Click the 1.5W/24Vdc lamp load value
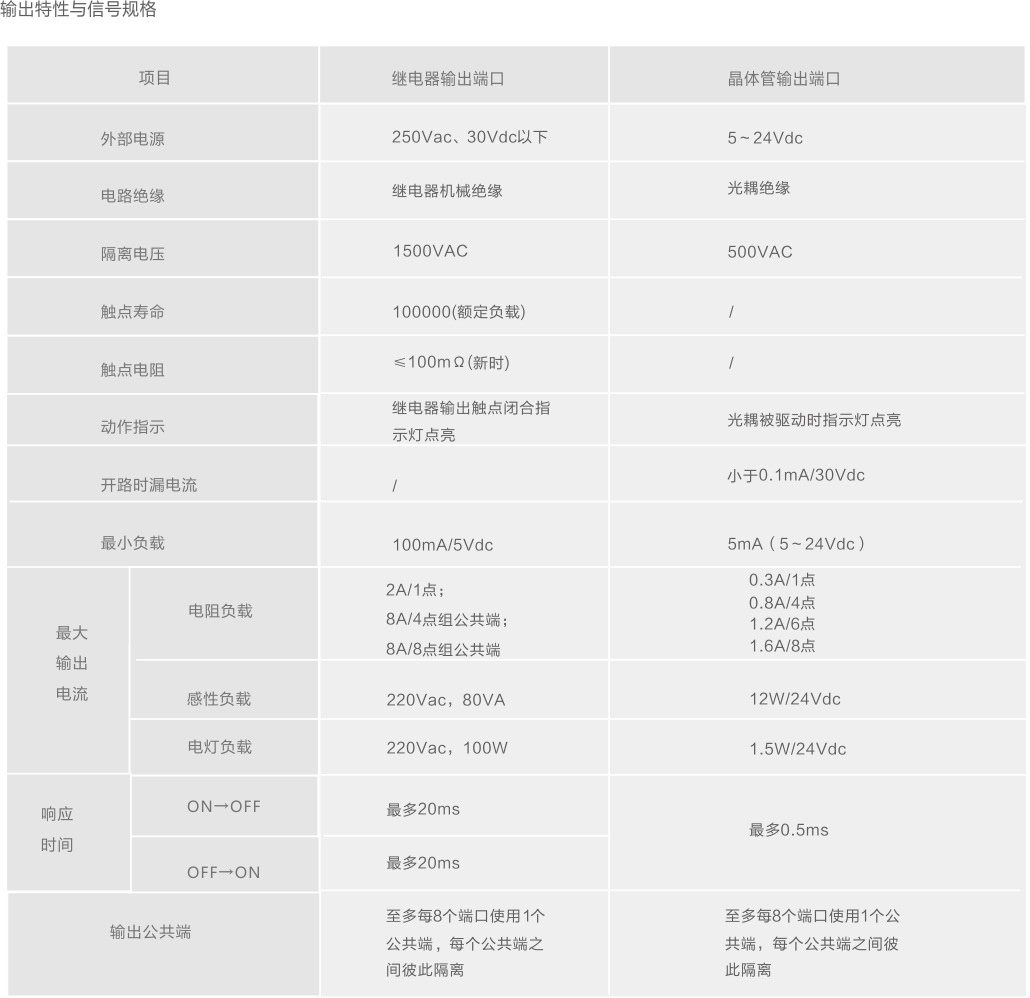This screenshot has width=1030, height=998. tap(797, 749)
